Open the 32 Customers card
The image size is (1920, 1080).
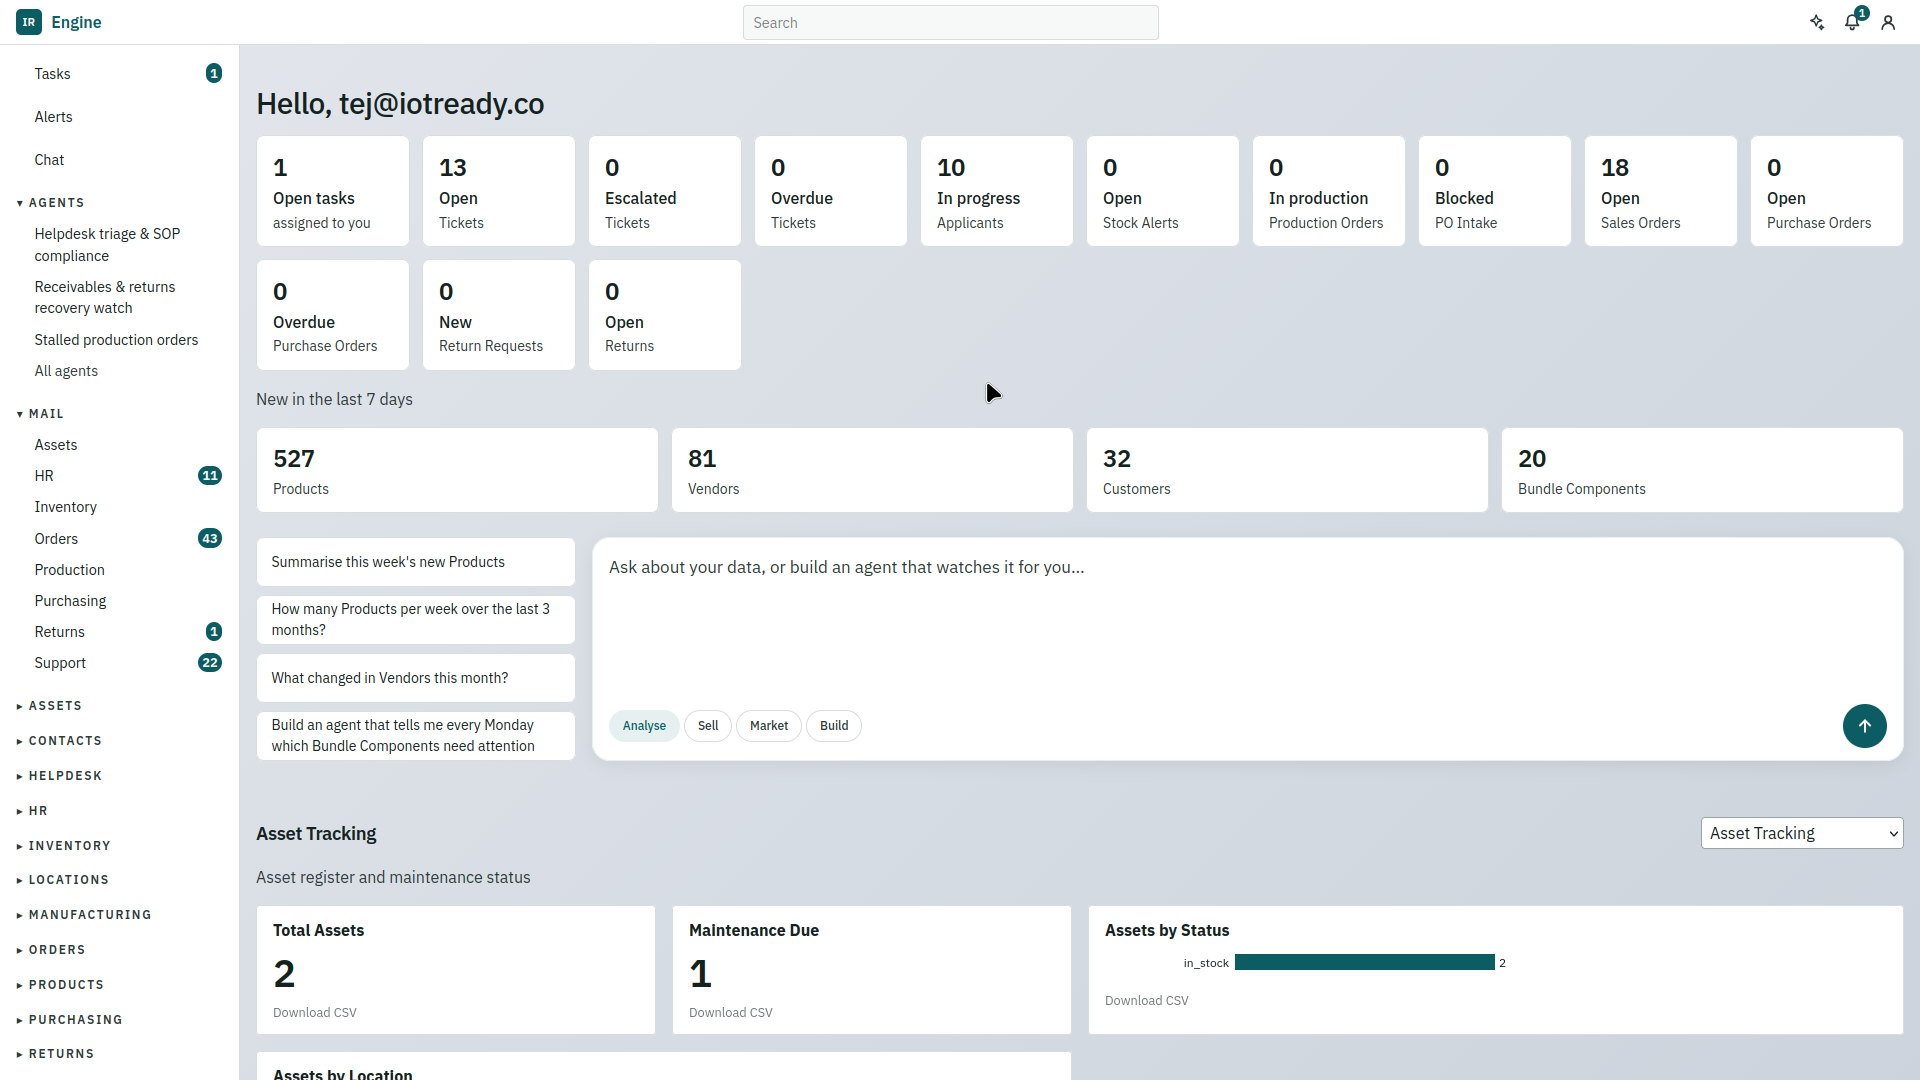click(1287, 470)
